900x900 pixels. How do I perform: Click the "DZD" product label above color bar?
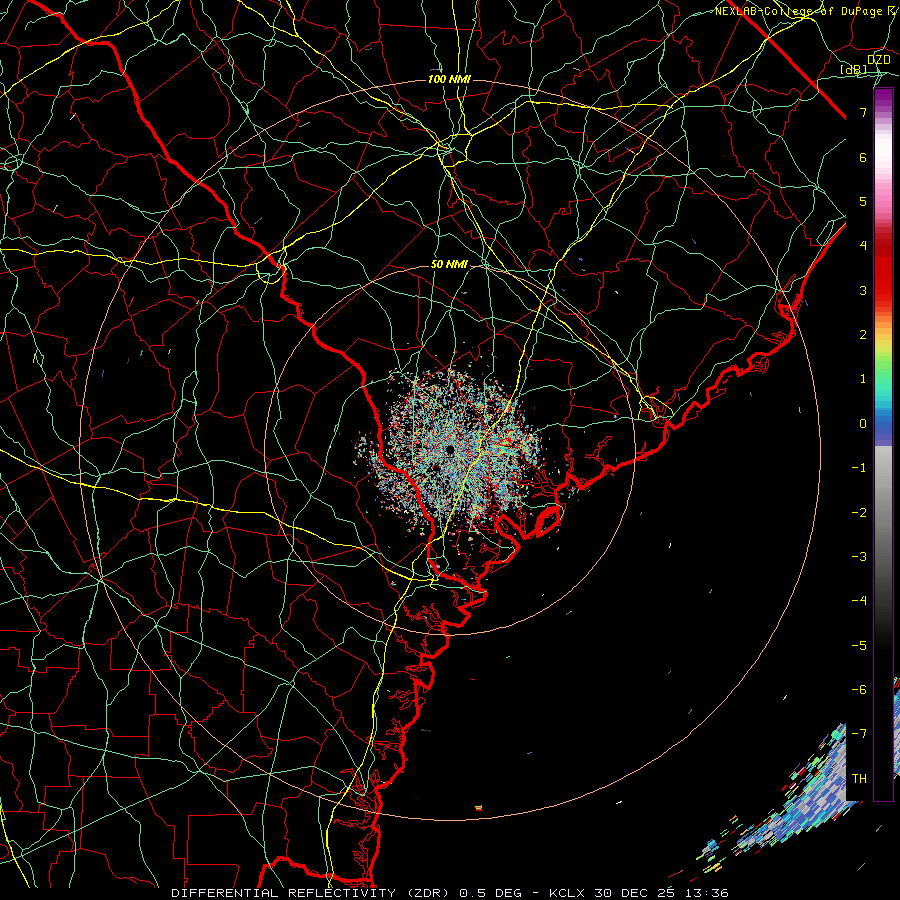point(878,60)
